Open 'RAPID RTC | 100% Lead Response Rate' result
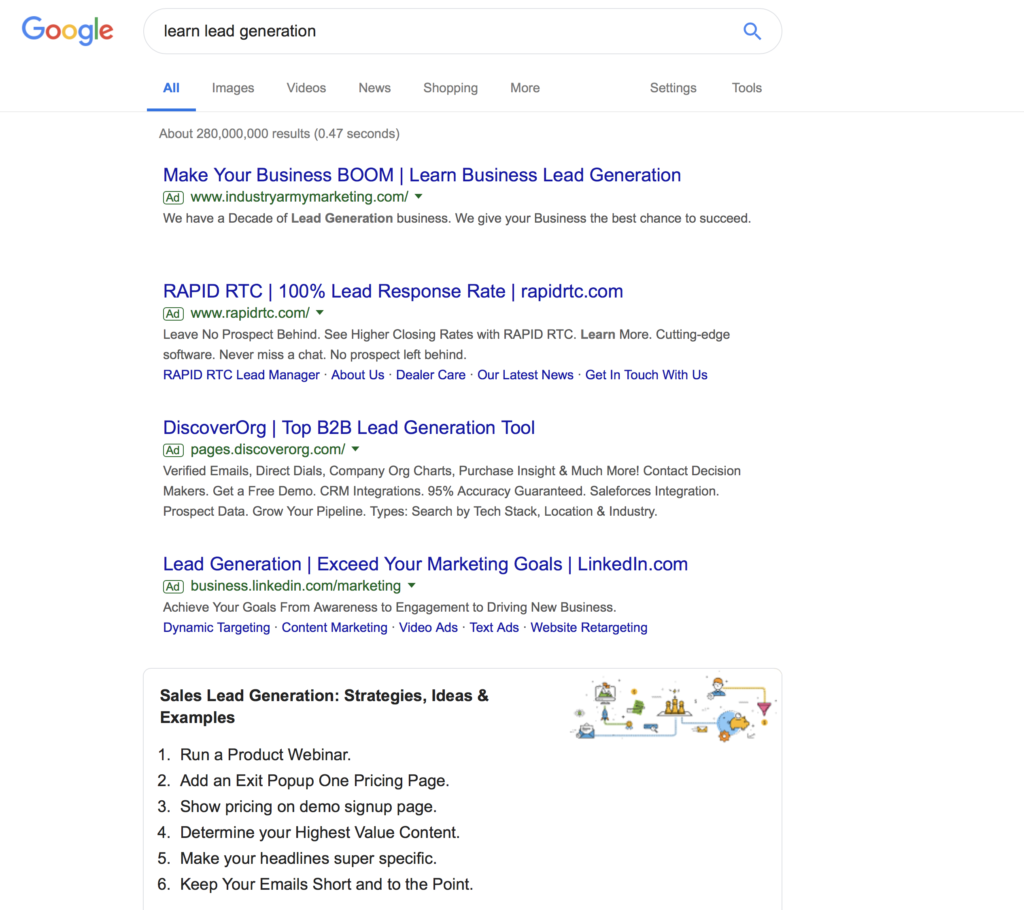Screen dimensions: 1024x910 point(393,291)
